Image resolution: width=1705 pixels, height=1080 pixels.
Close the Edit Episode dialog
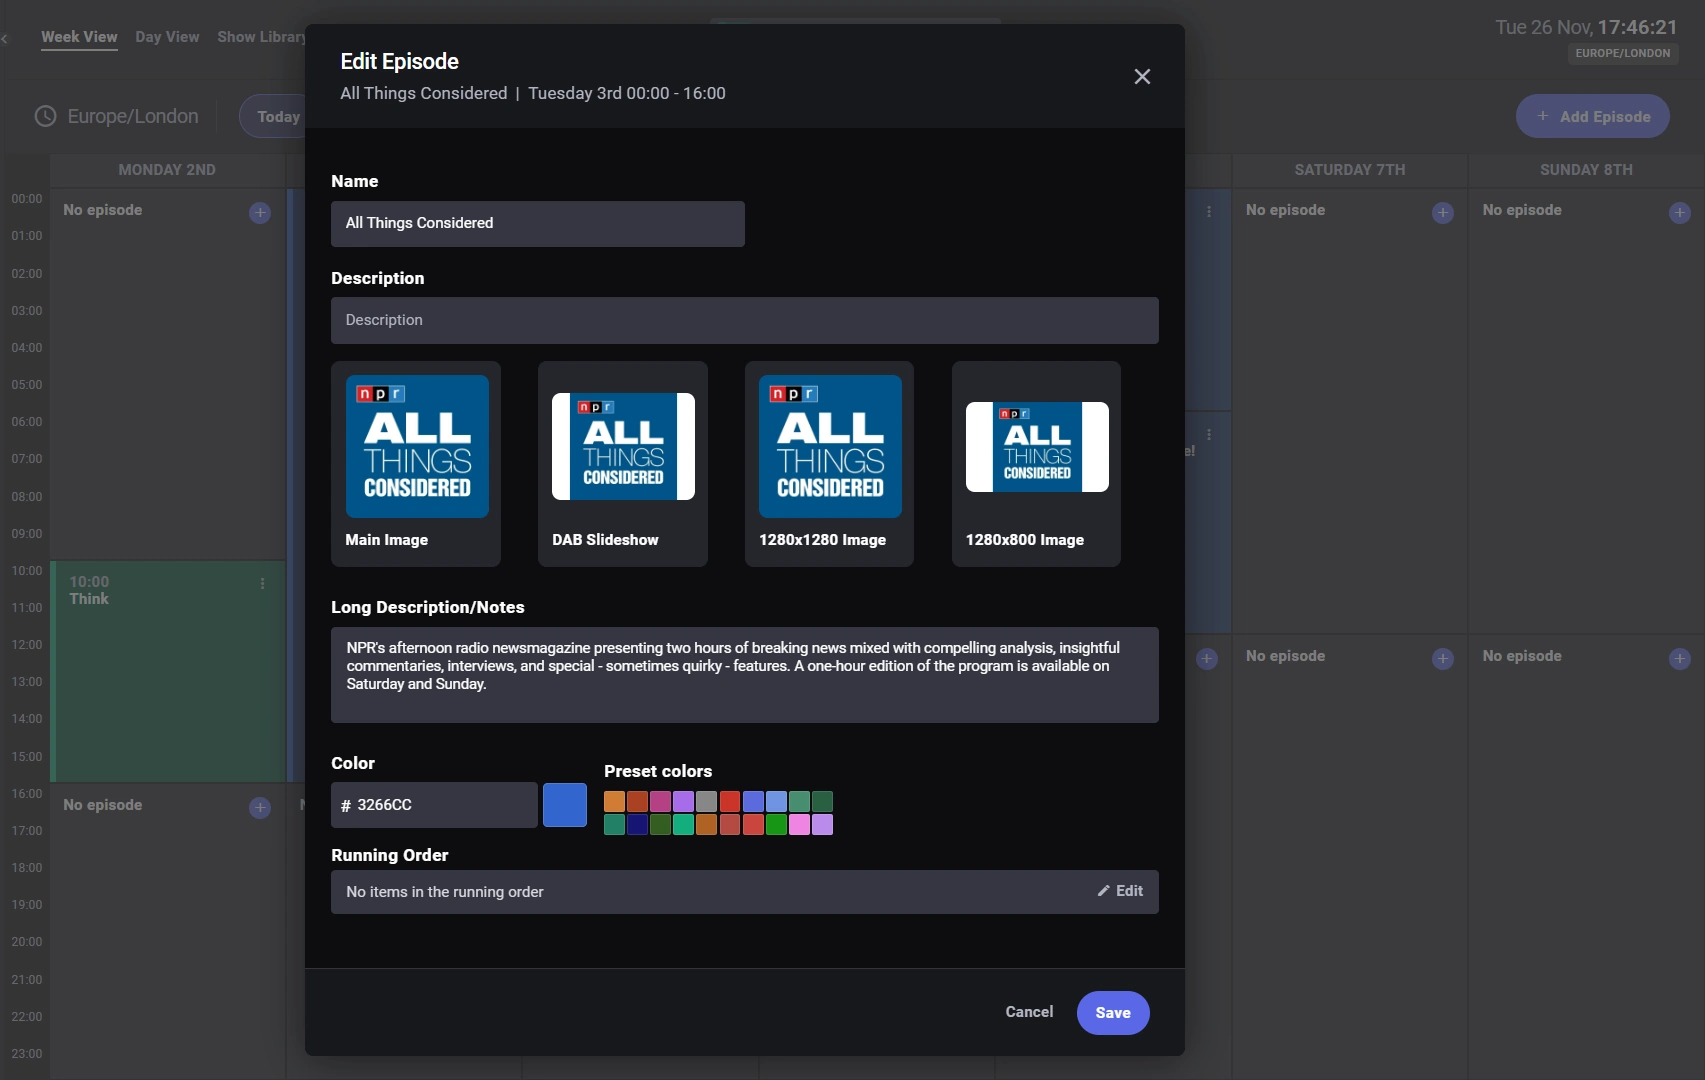(x=1142, y=77)
